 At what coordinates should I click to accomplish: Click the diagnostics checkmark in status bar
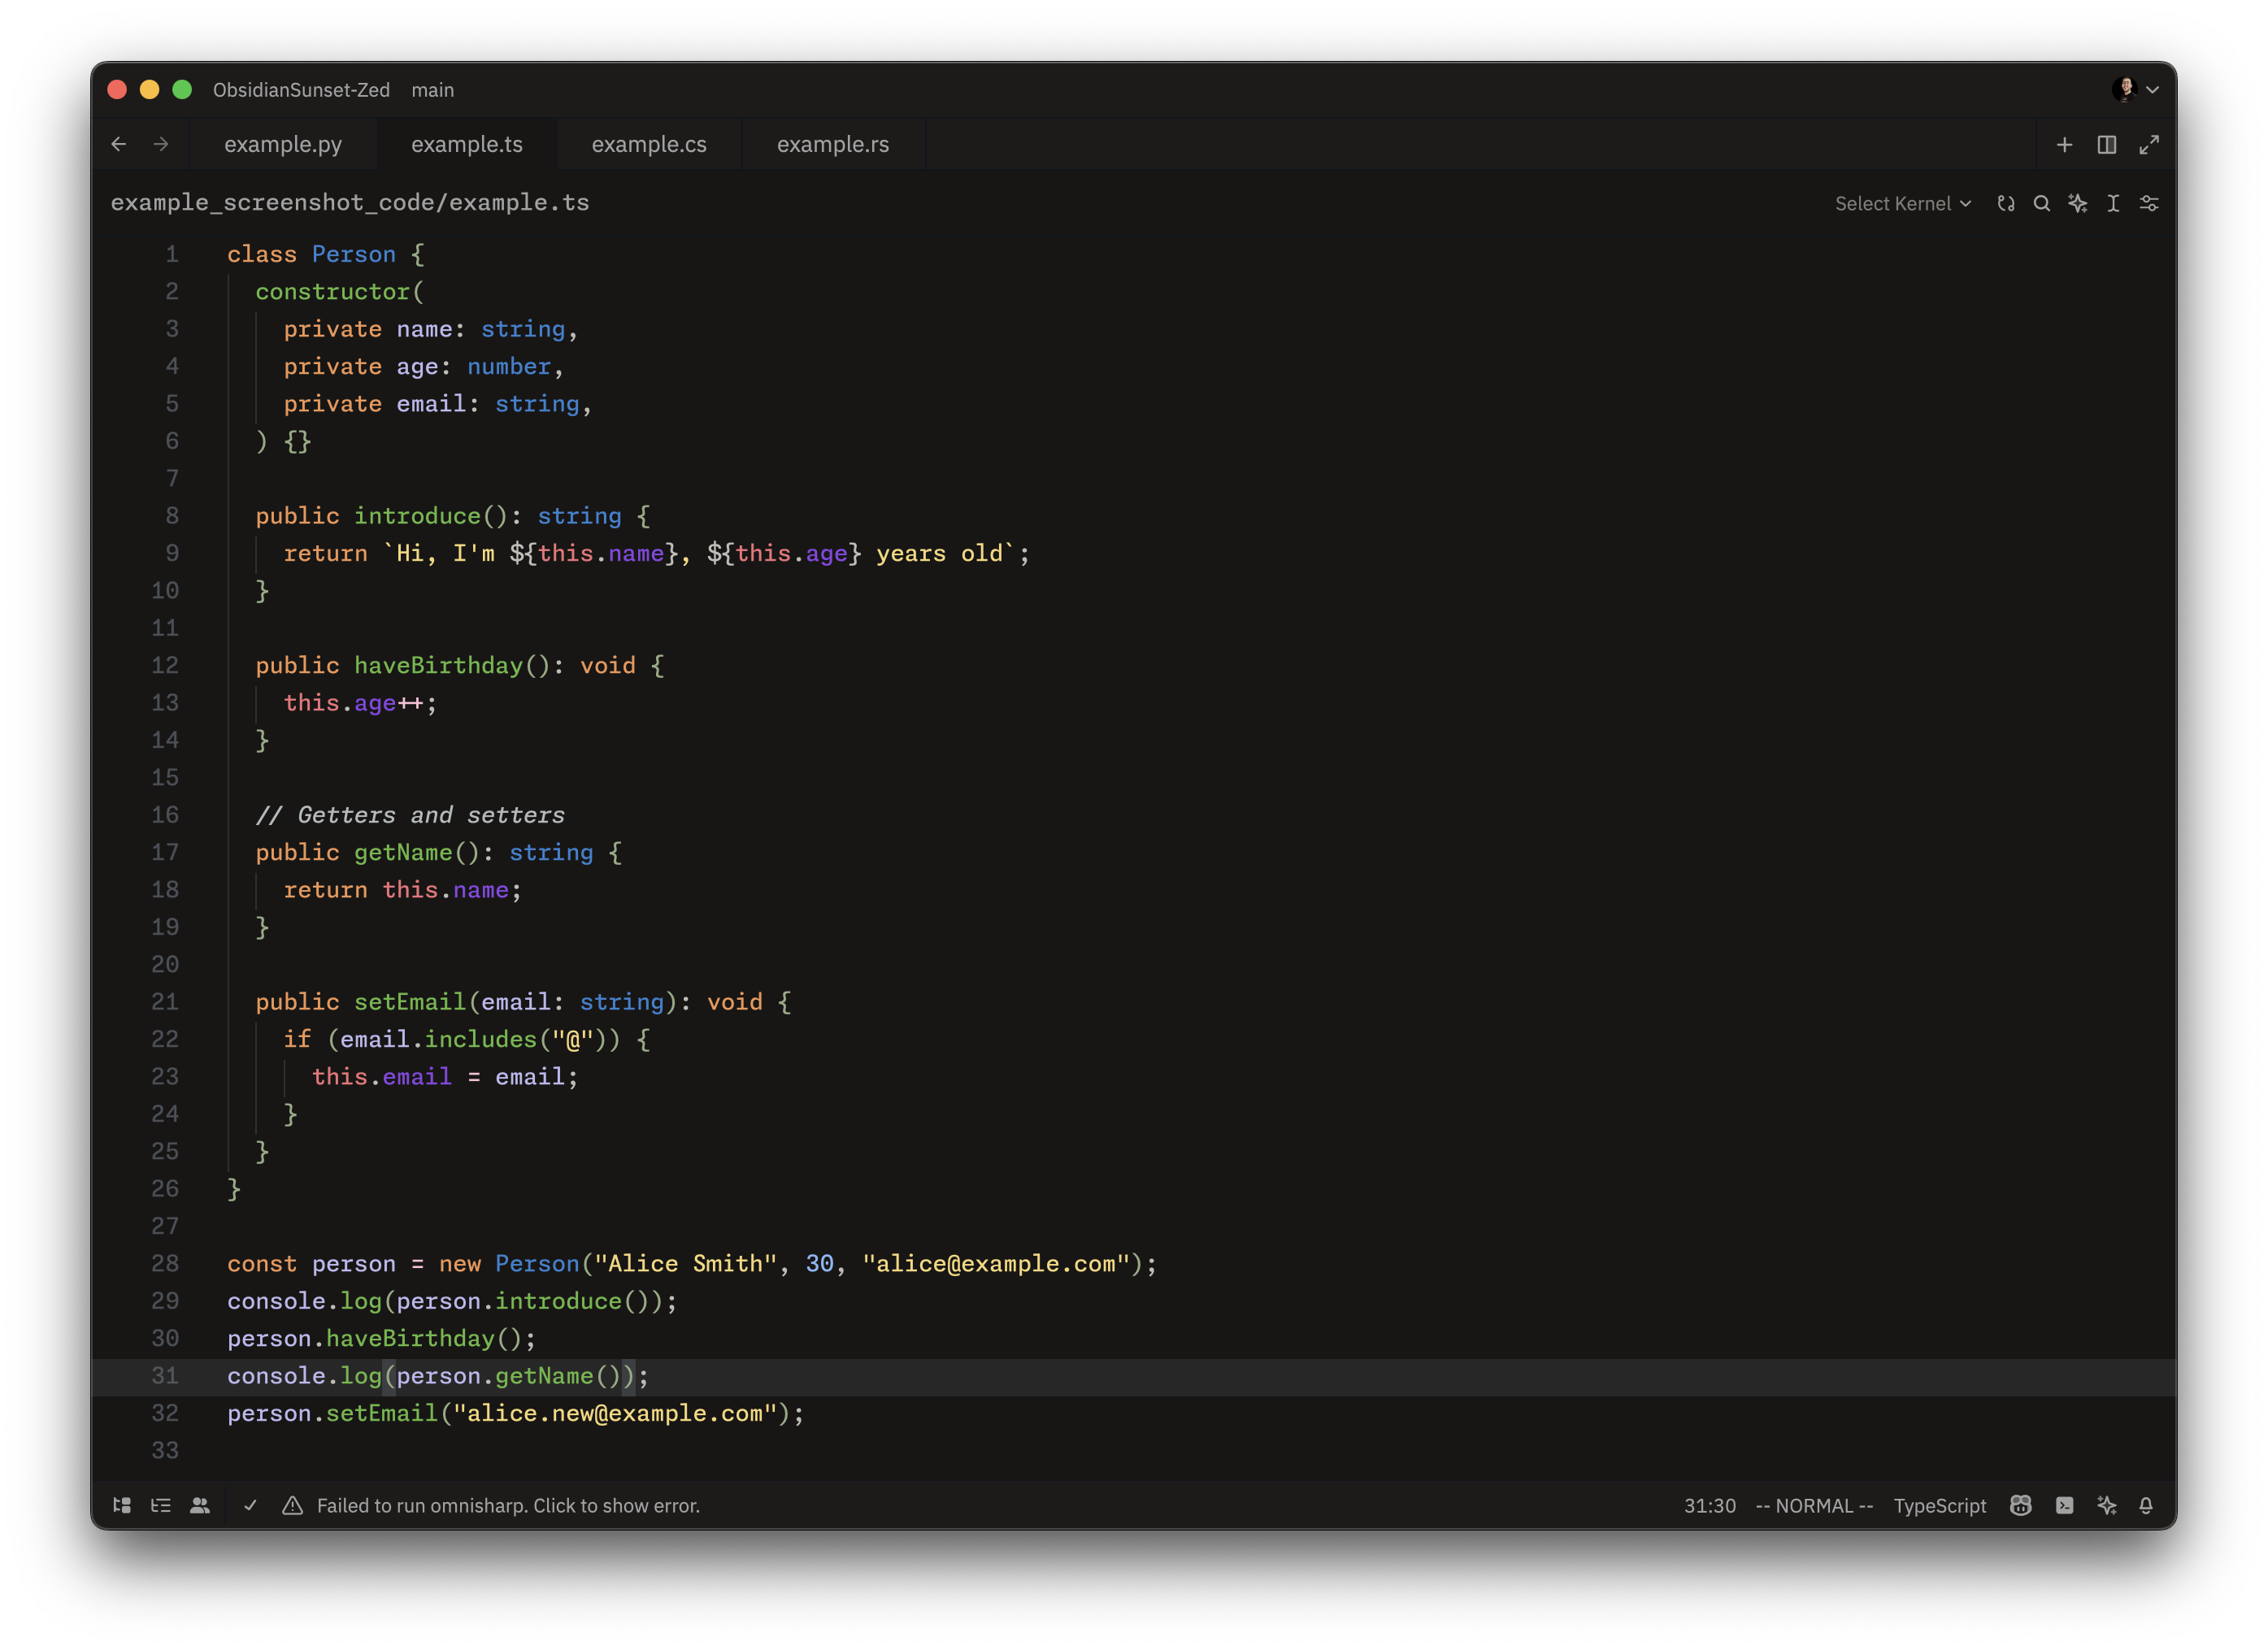pyautogui.click(x=251, y=1505)
